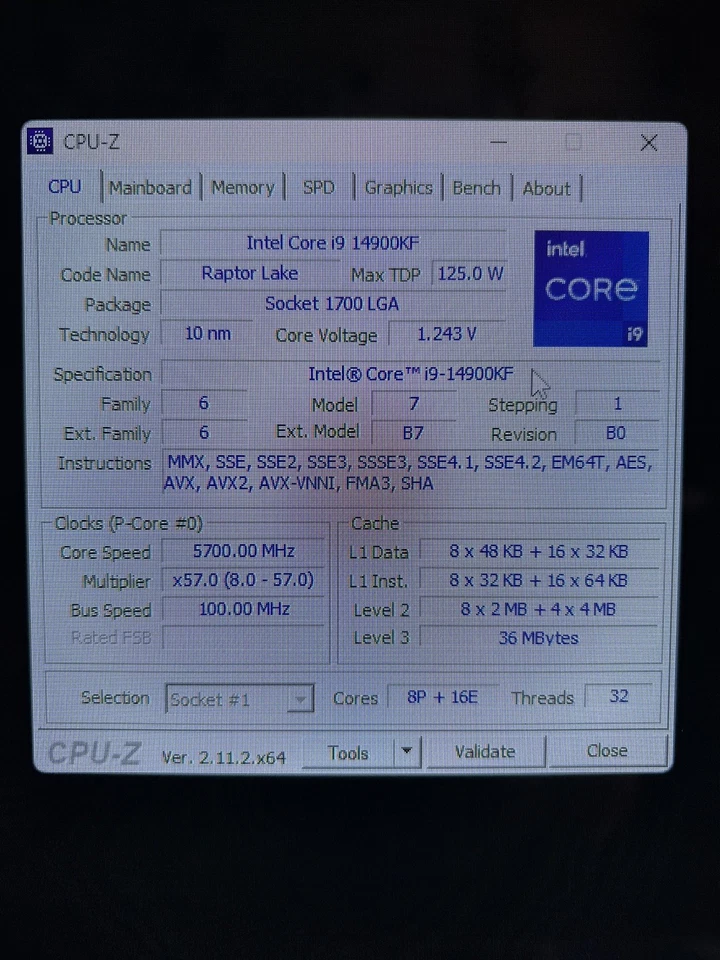The height and width of the screenshot is (960, 720).
Task: Expand the Tools button dropdown arrow
Action: [407, 751]
